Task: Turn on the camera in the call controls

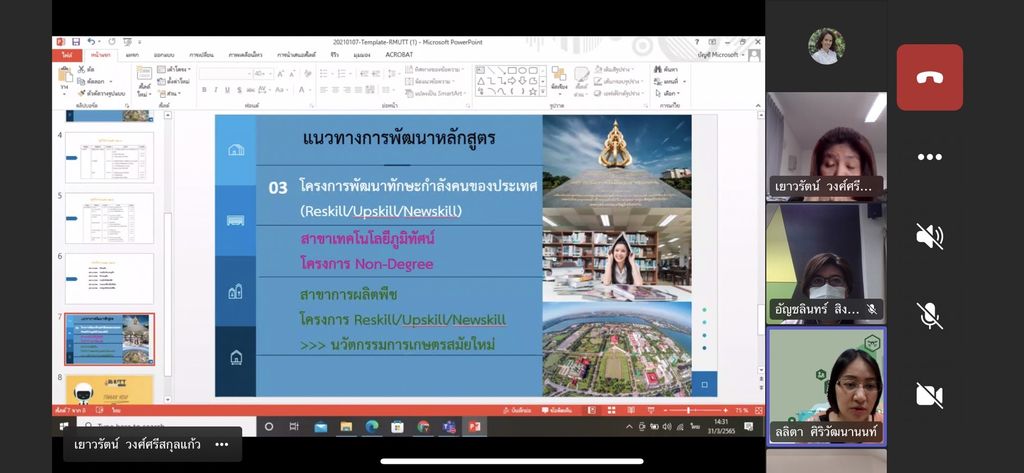Action: pos(929,395)
